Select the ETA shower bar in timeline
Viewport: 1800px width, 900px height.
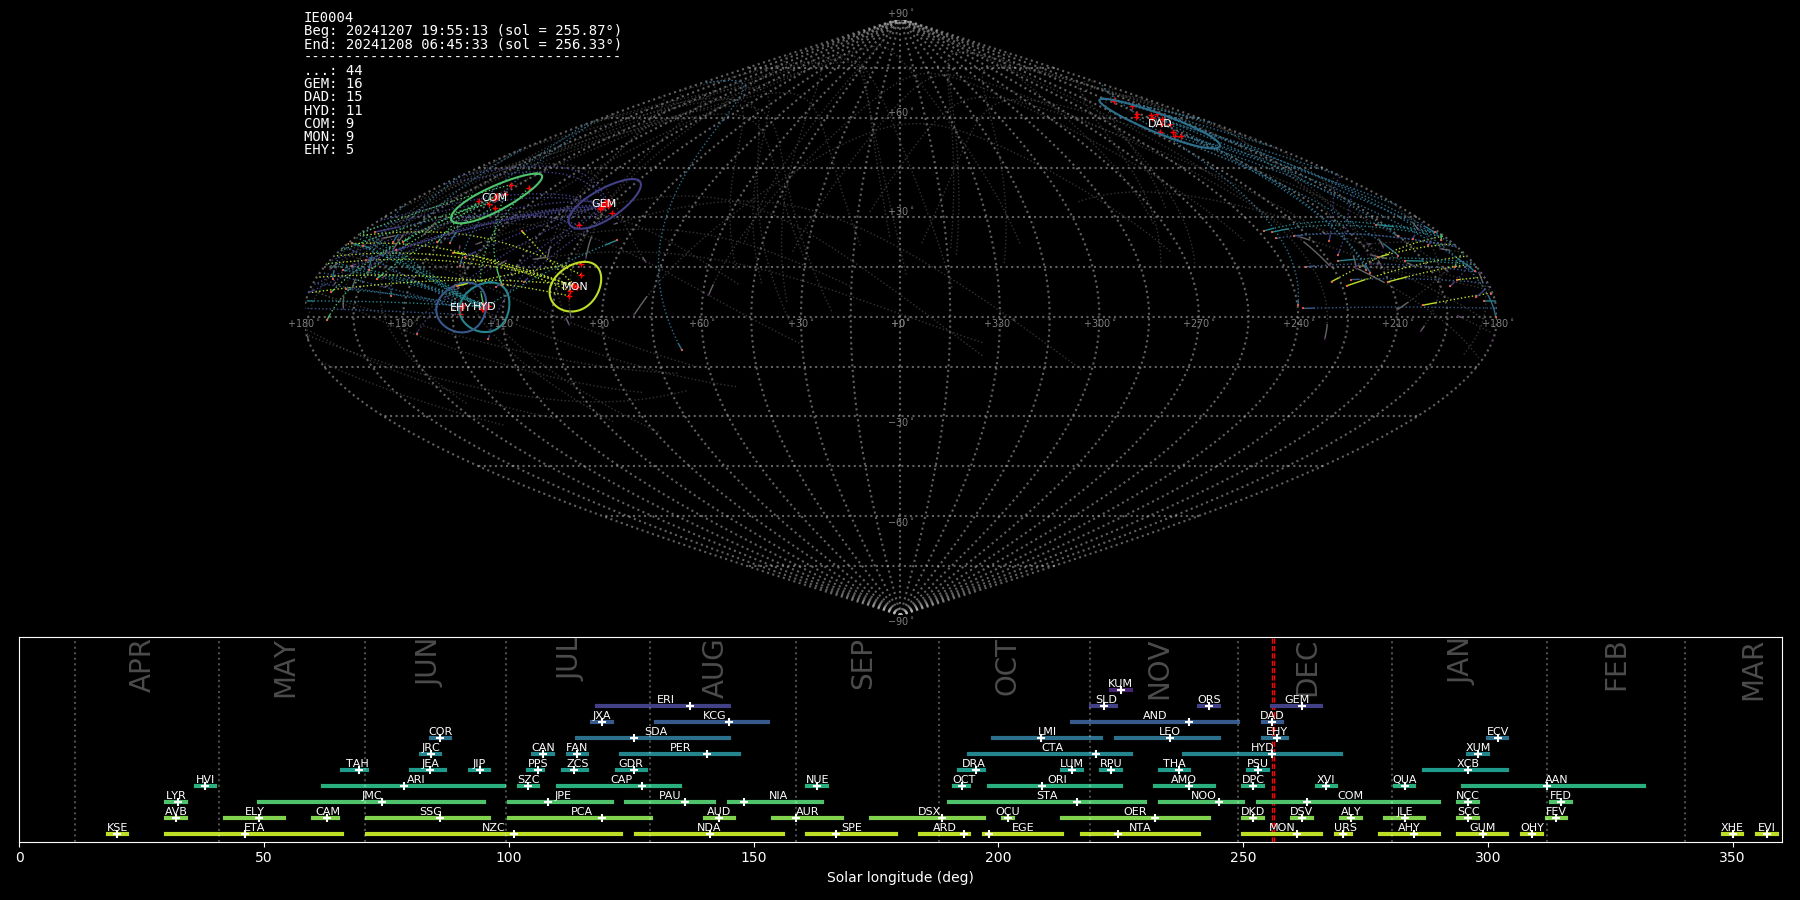pos(254,834)
